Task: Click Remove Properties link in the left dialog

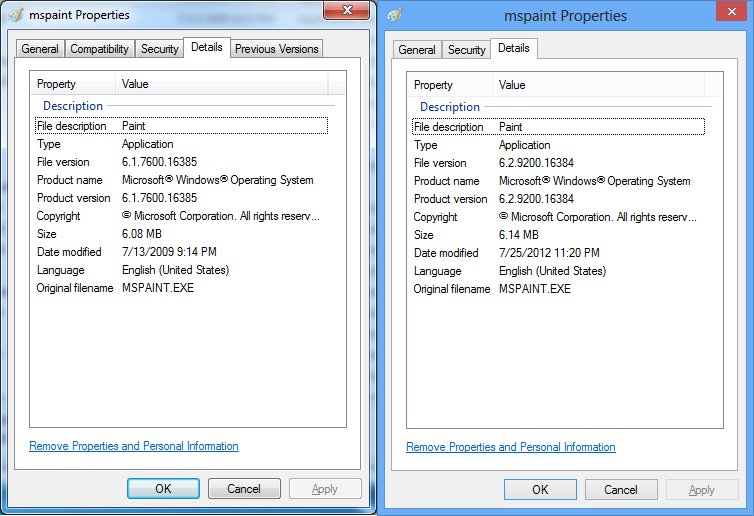Action: [134, 446]
